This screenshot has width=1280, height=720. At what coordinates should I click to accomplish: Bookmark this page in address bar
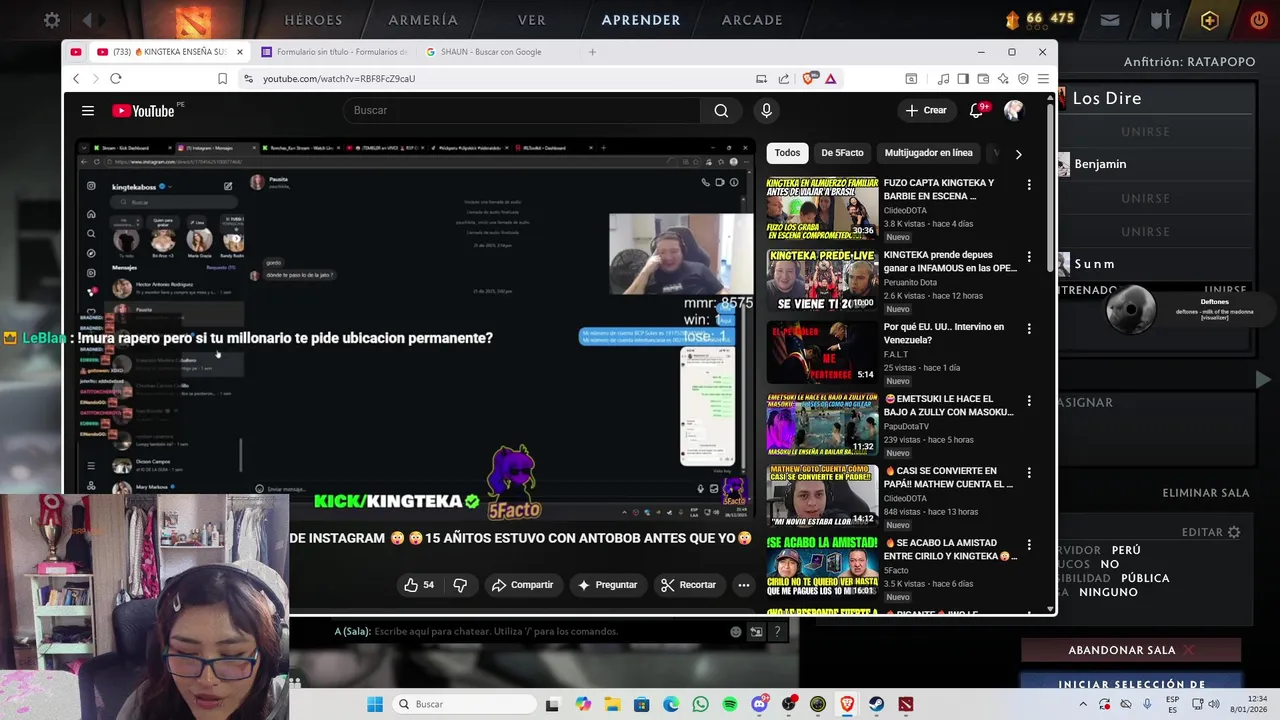point(222,78)
